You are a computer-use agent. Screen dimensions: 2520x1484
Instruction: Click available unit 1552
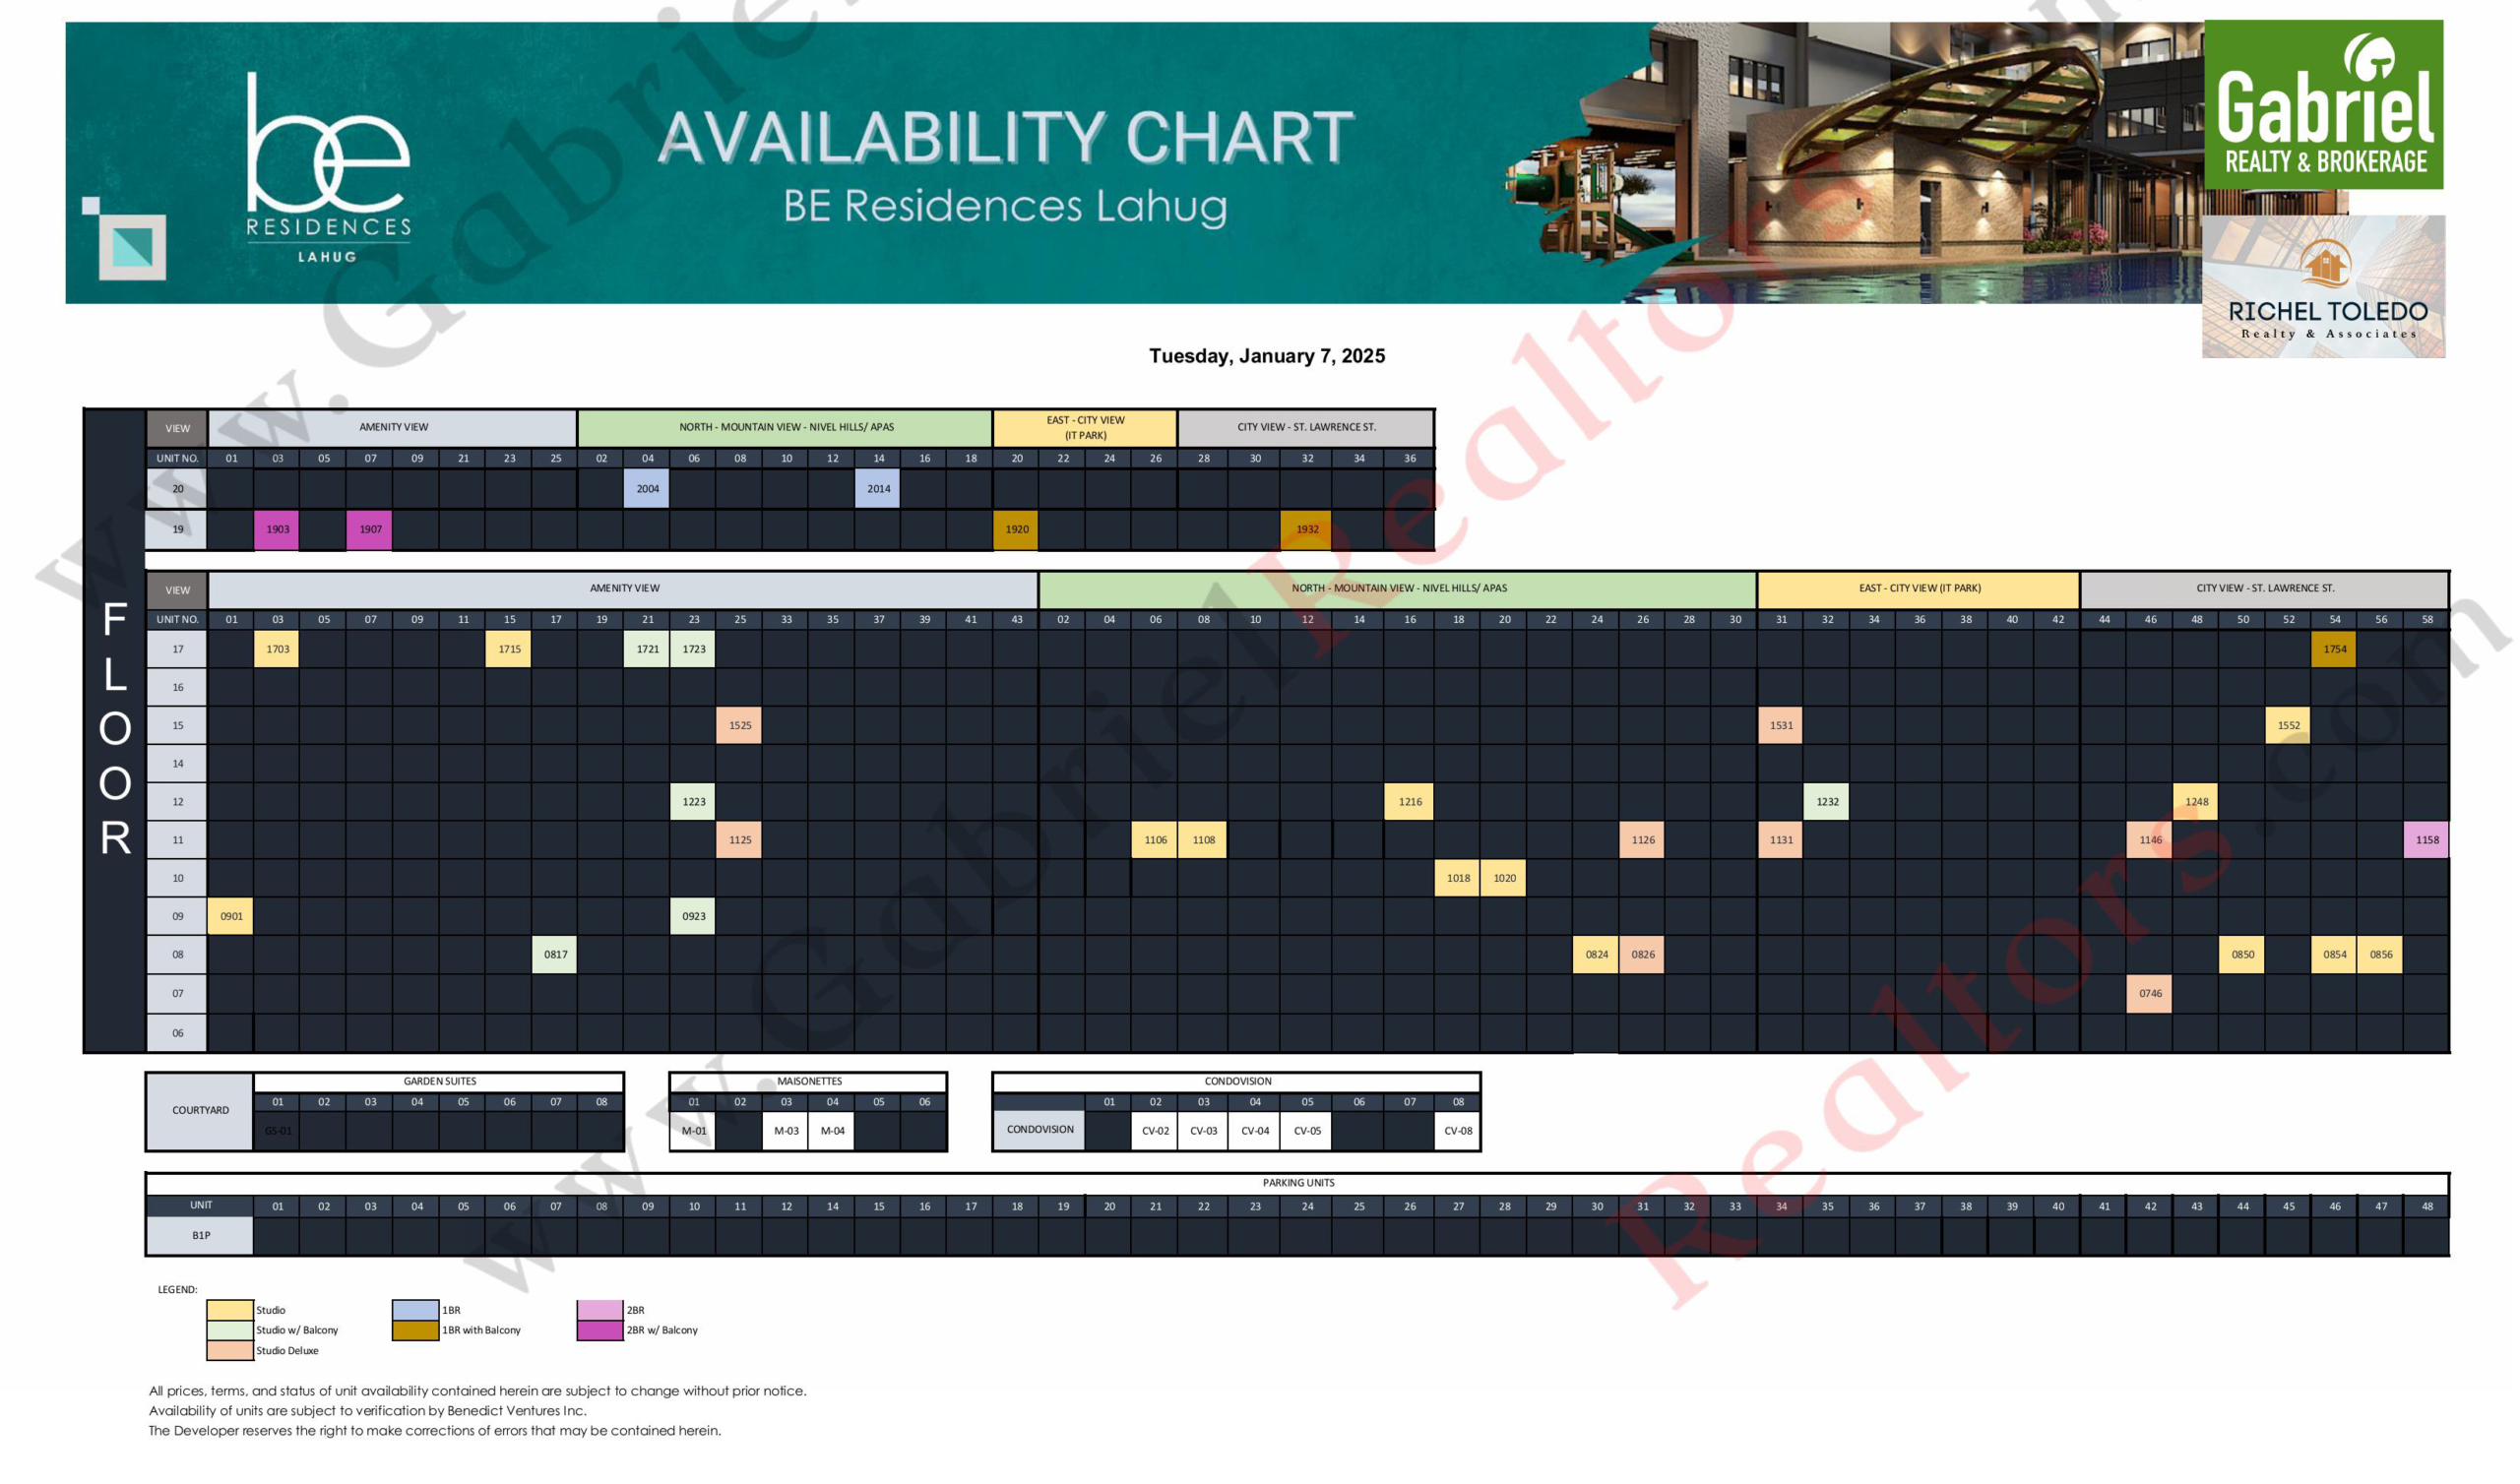point(2288,725)
